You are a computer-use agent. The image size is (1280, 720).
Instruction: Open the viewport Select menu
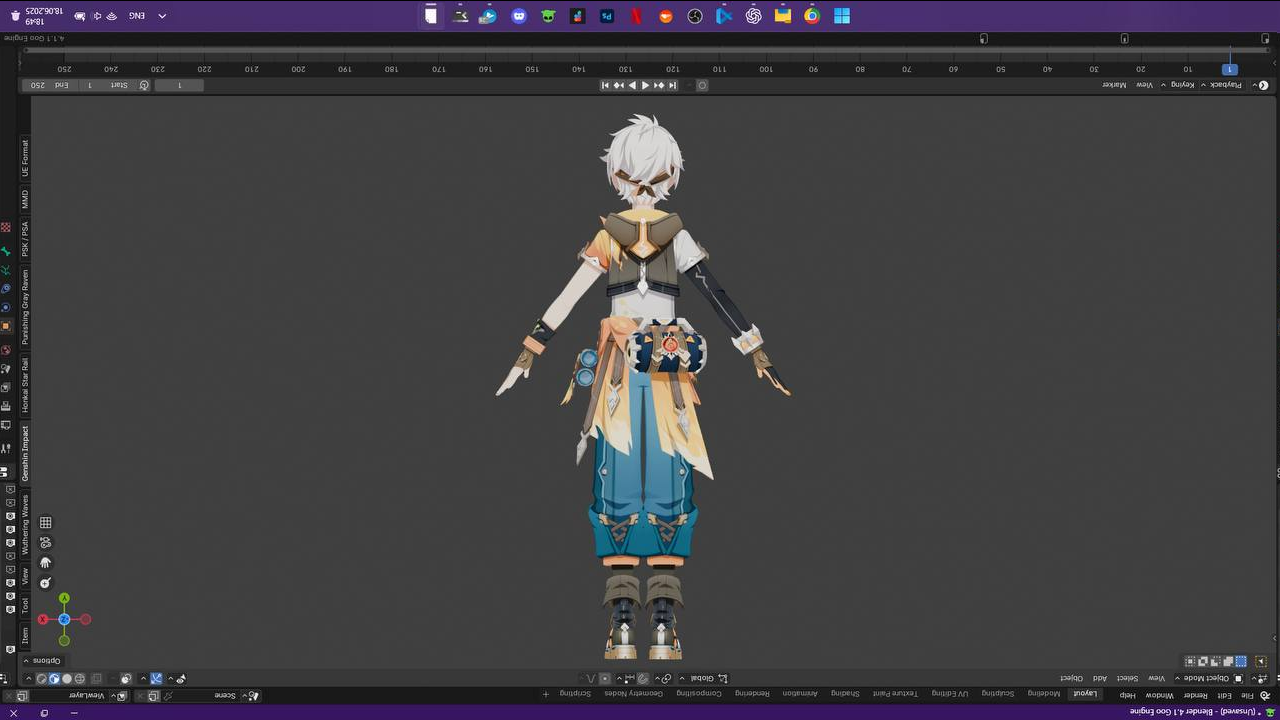point(1127,678)
